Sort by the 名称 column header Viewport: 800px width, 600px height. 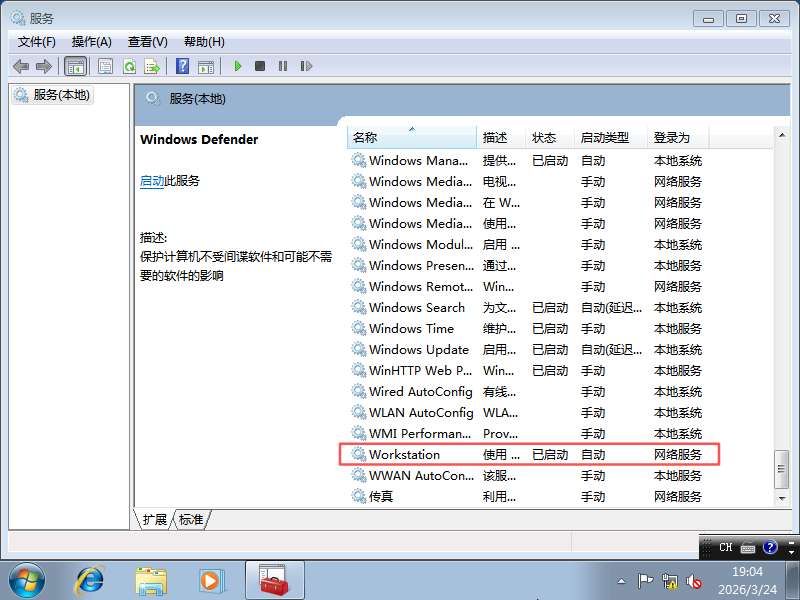[412, 138]
